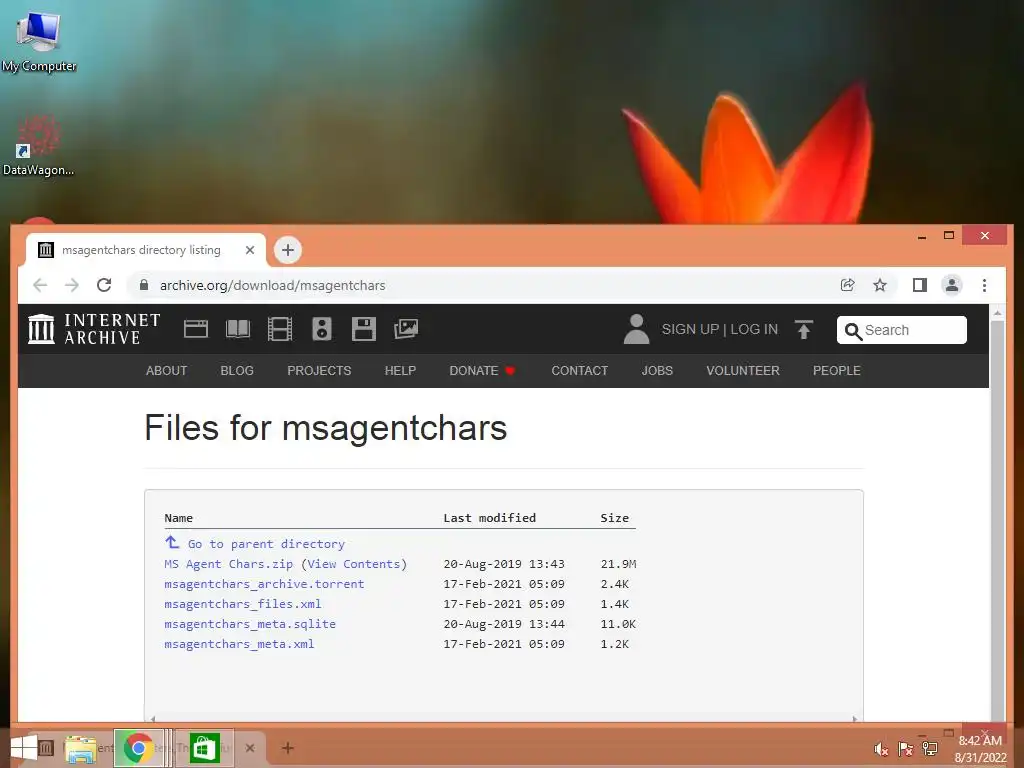1024x768 pixels.
Task: Open the Store taskbar icon
Action: 204,748
